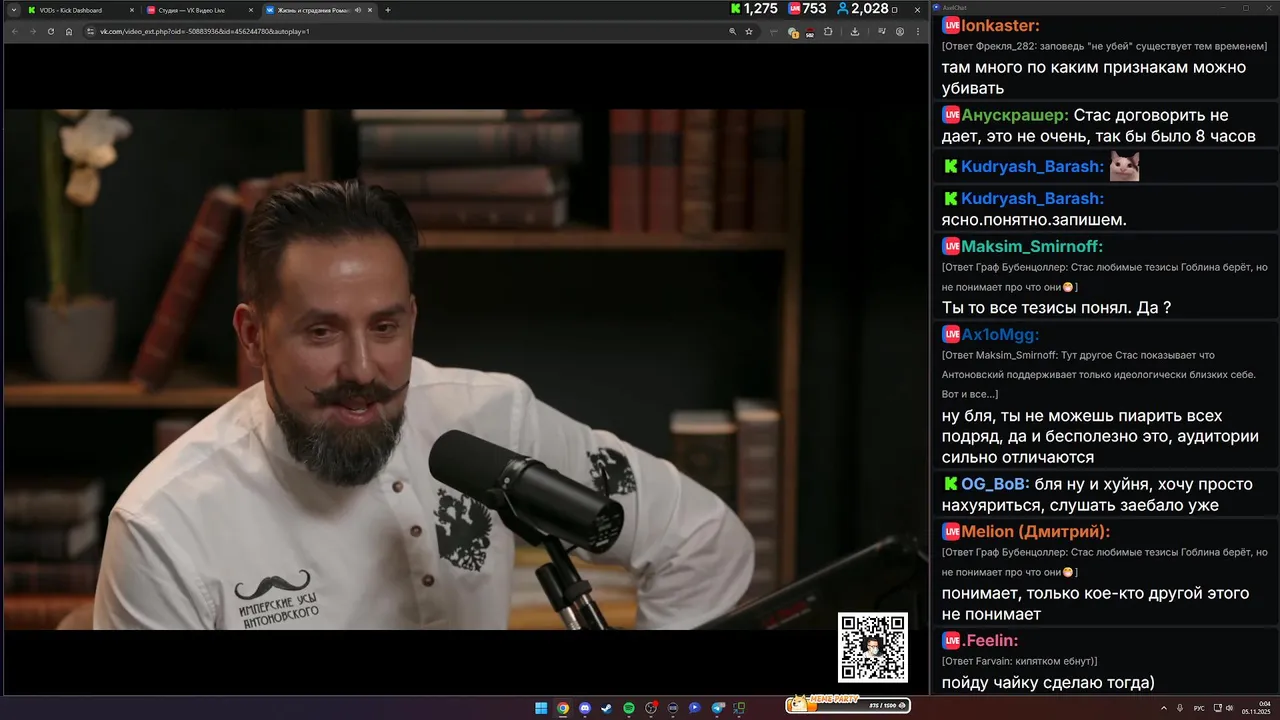
Task: Select username Maksim_Smirnoff in AxelChat
Action: 1032,246
